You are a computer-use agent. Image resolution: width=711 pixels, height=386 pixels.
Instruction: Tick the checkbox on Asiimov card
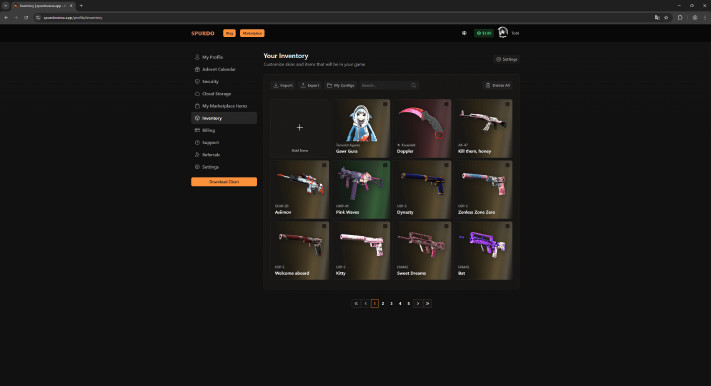pyautogui.click(x=324, y=165)
